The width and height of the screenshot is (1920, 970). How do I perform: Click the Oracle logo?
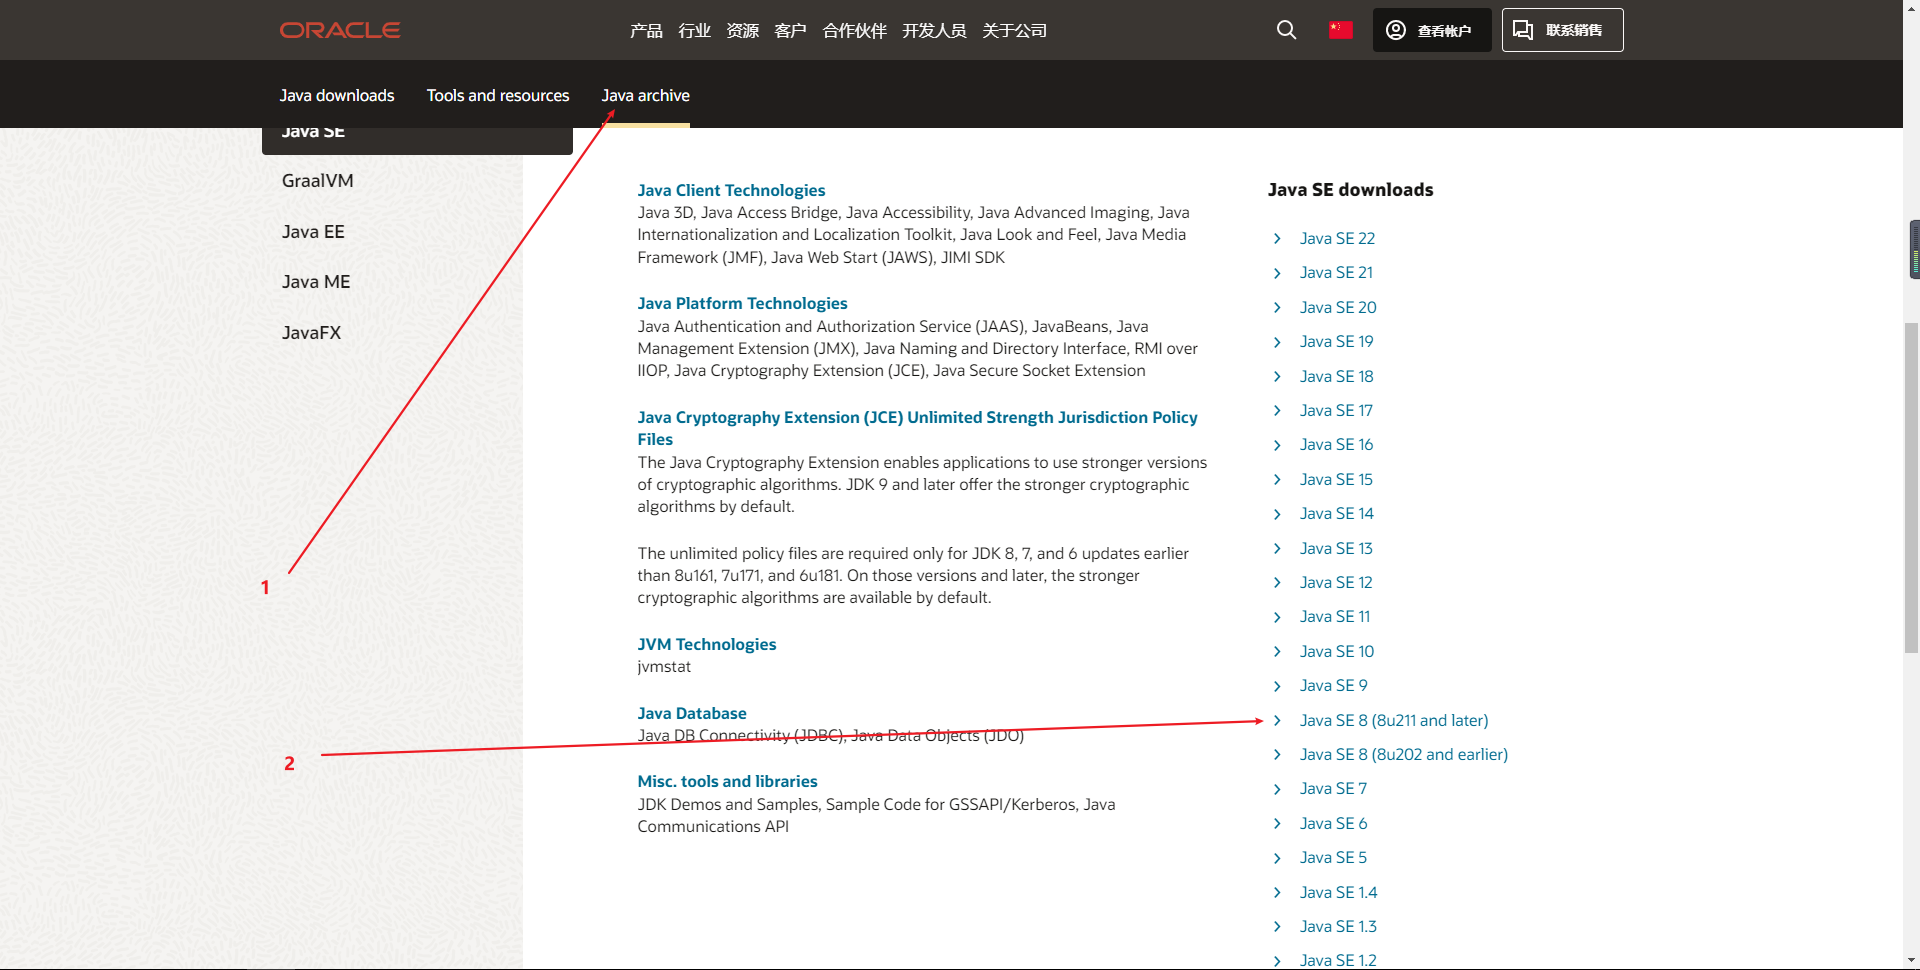[x=340, y=30]
